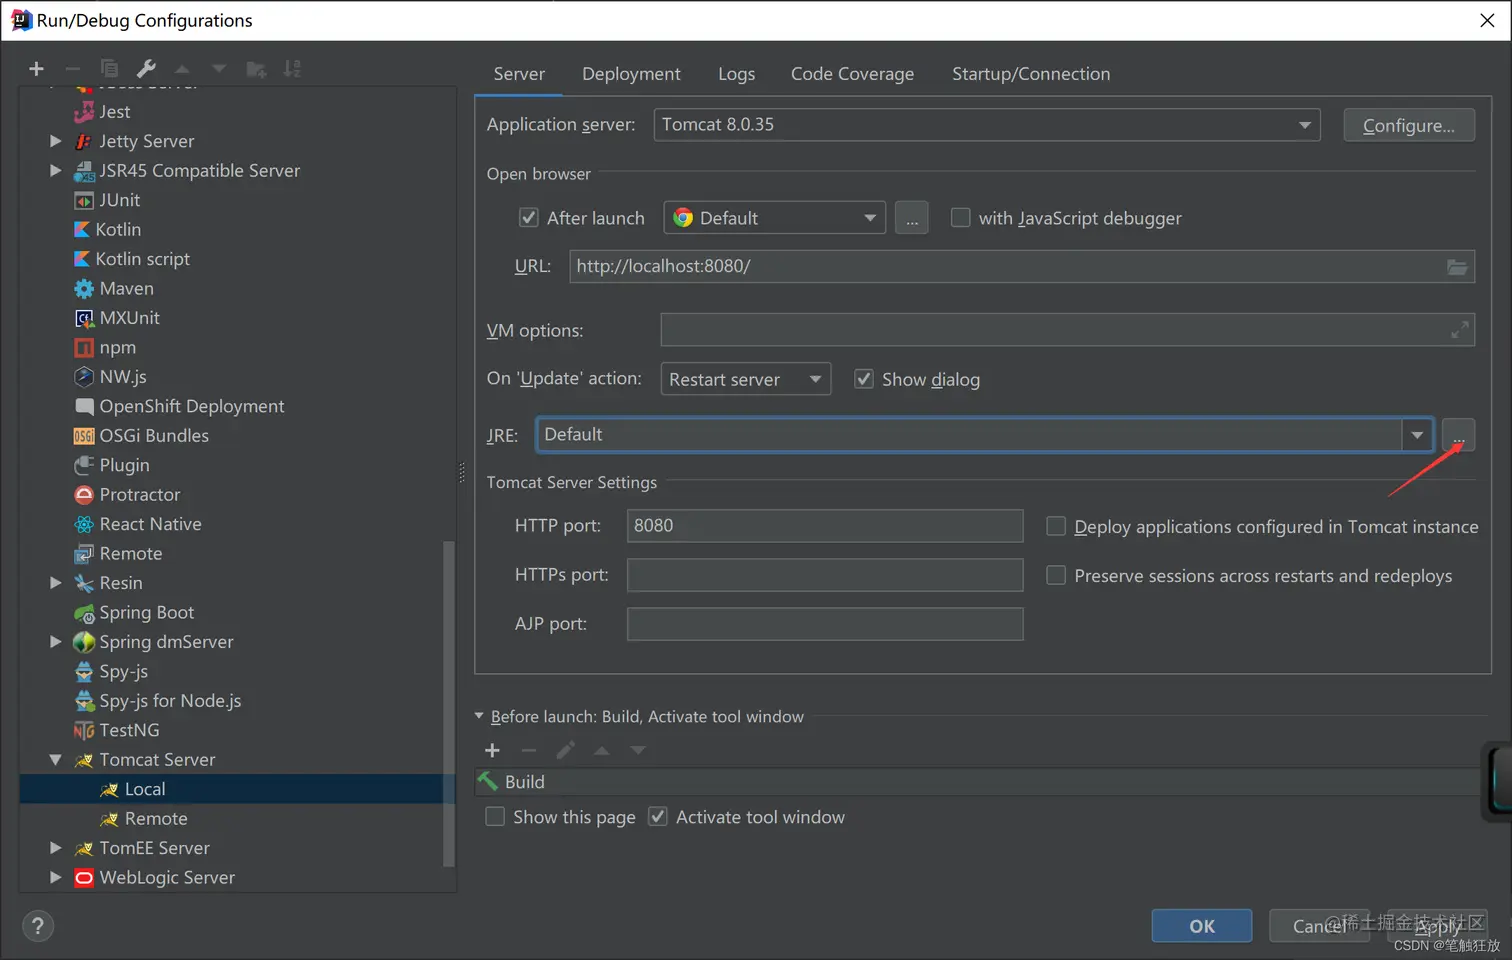The image size is (1512, 960).
Task: Move the before-launch task down
Action: pos(638,750)
